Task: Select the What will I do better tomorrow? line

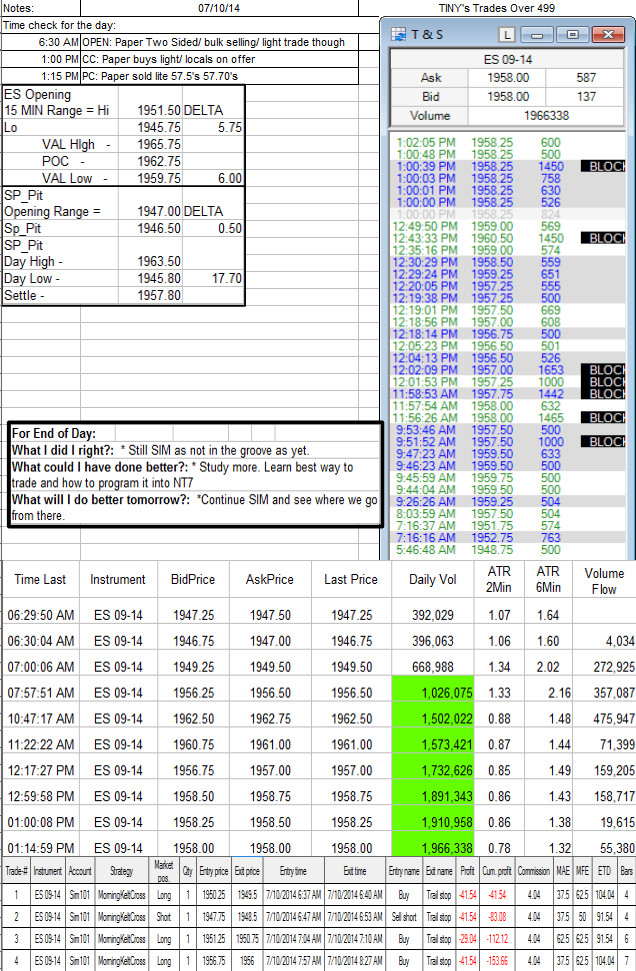Action: (194, 507)
